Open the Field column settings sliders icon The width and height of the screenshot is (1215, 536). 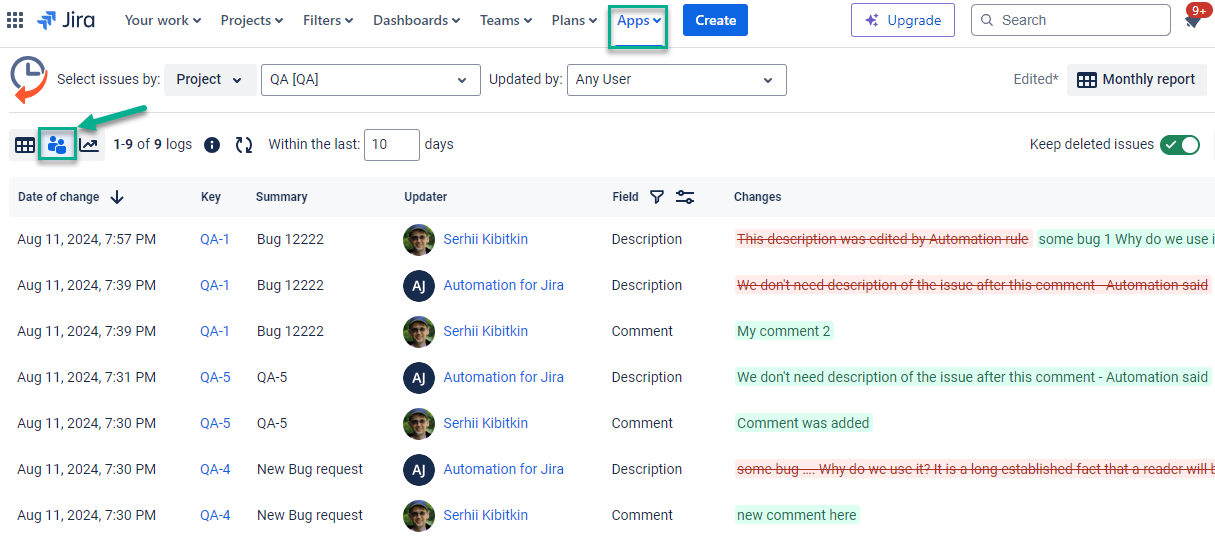tap(685, 197)
